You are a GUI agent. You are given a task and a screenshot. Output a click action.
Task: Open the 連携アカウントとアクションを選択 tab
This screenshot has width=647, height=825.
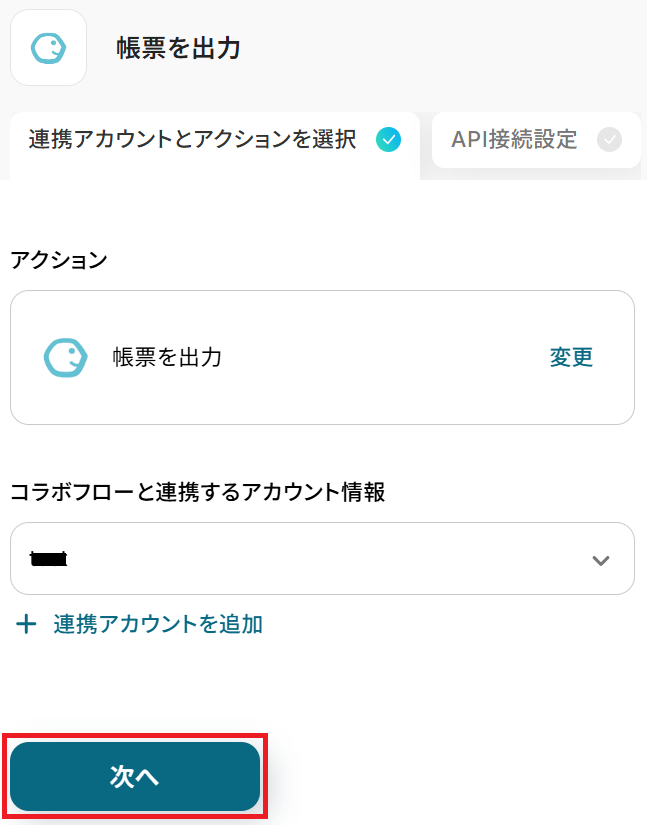coord(192,140)
